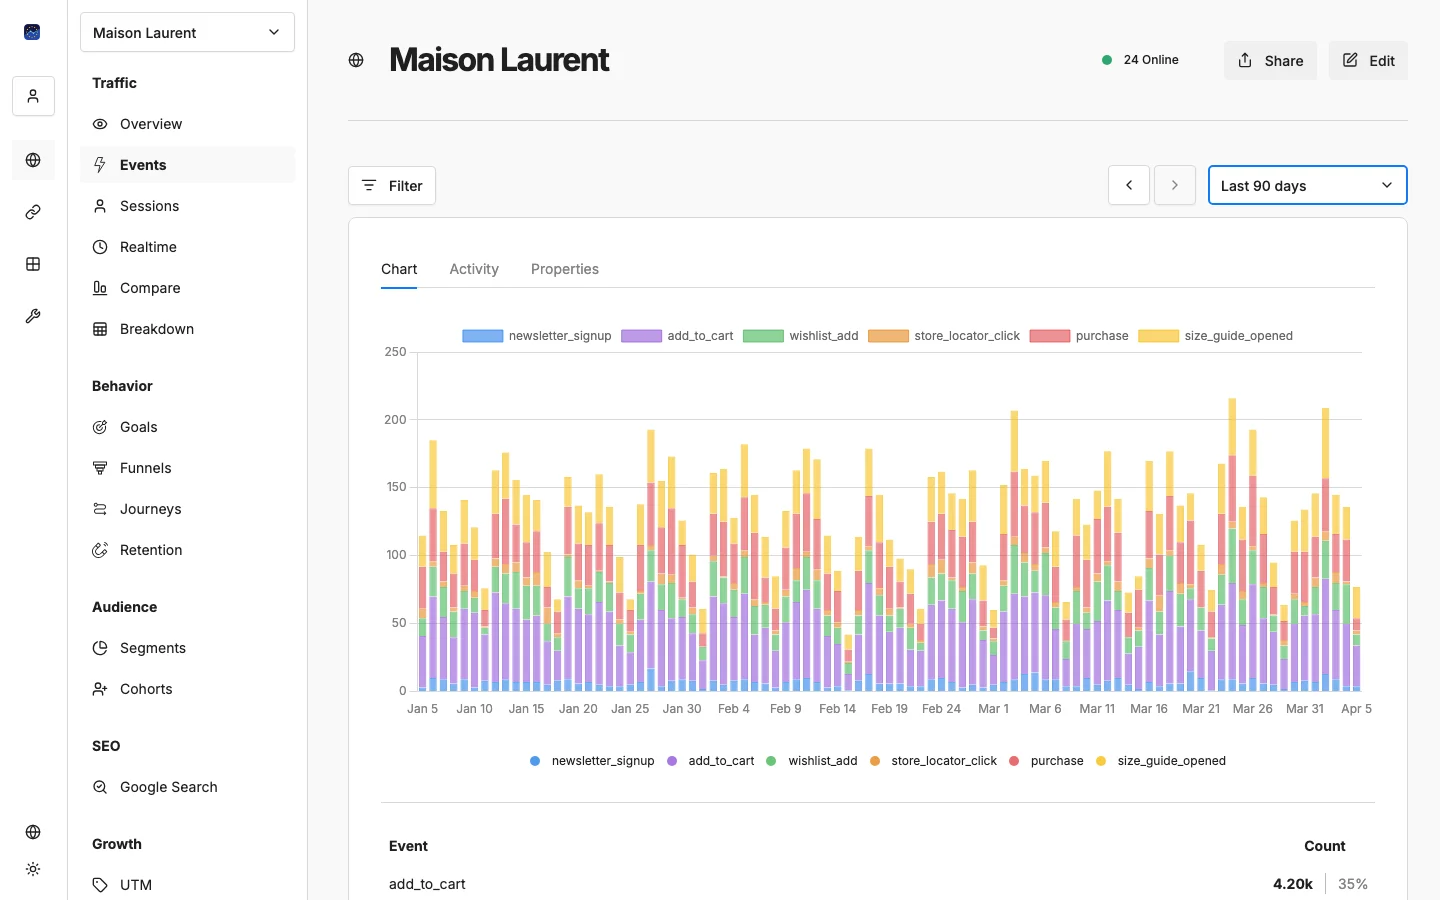Open Journeys in the sidebar
Image resolution: width=1440 pixels, height=900 pixels.
coord(188,509)
